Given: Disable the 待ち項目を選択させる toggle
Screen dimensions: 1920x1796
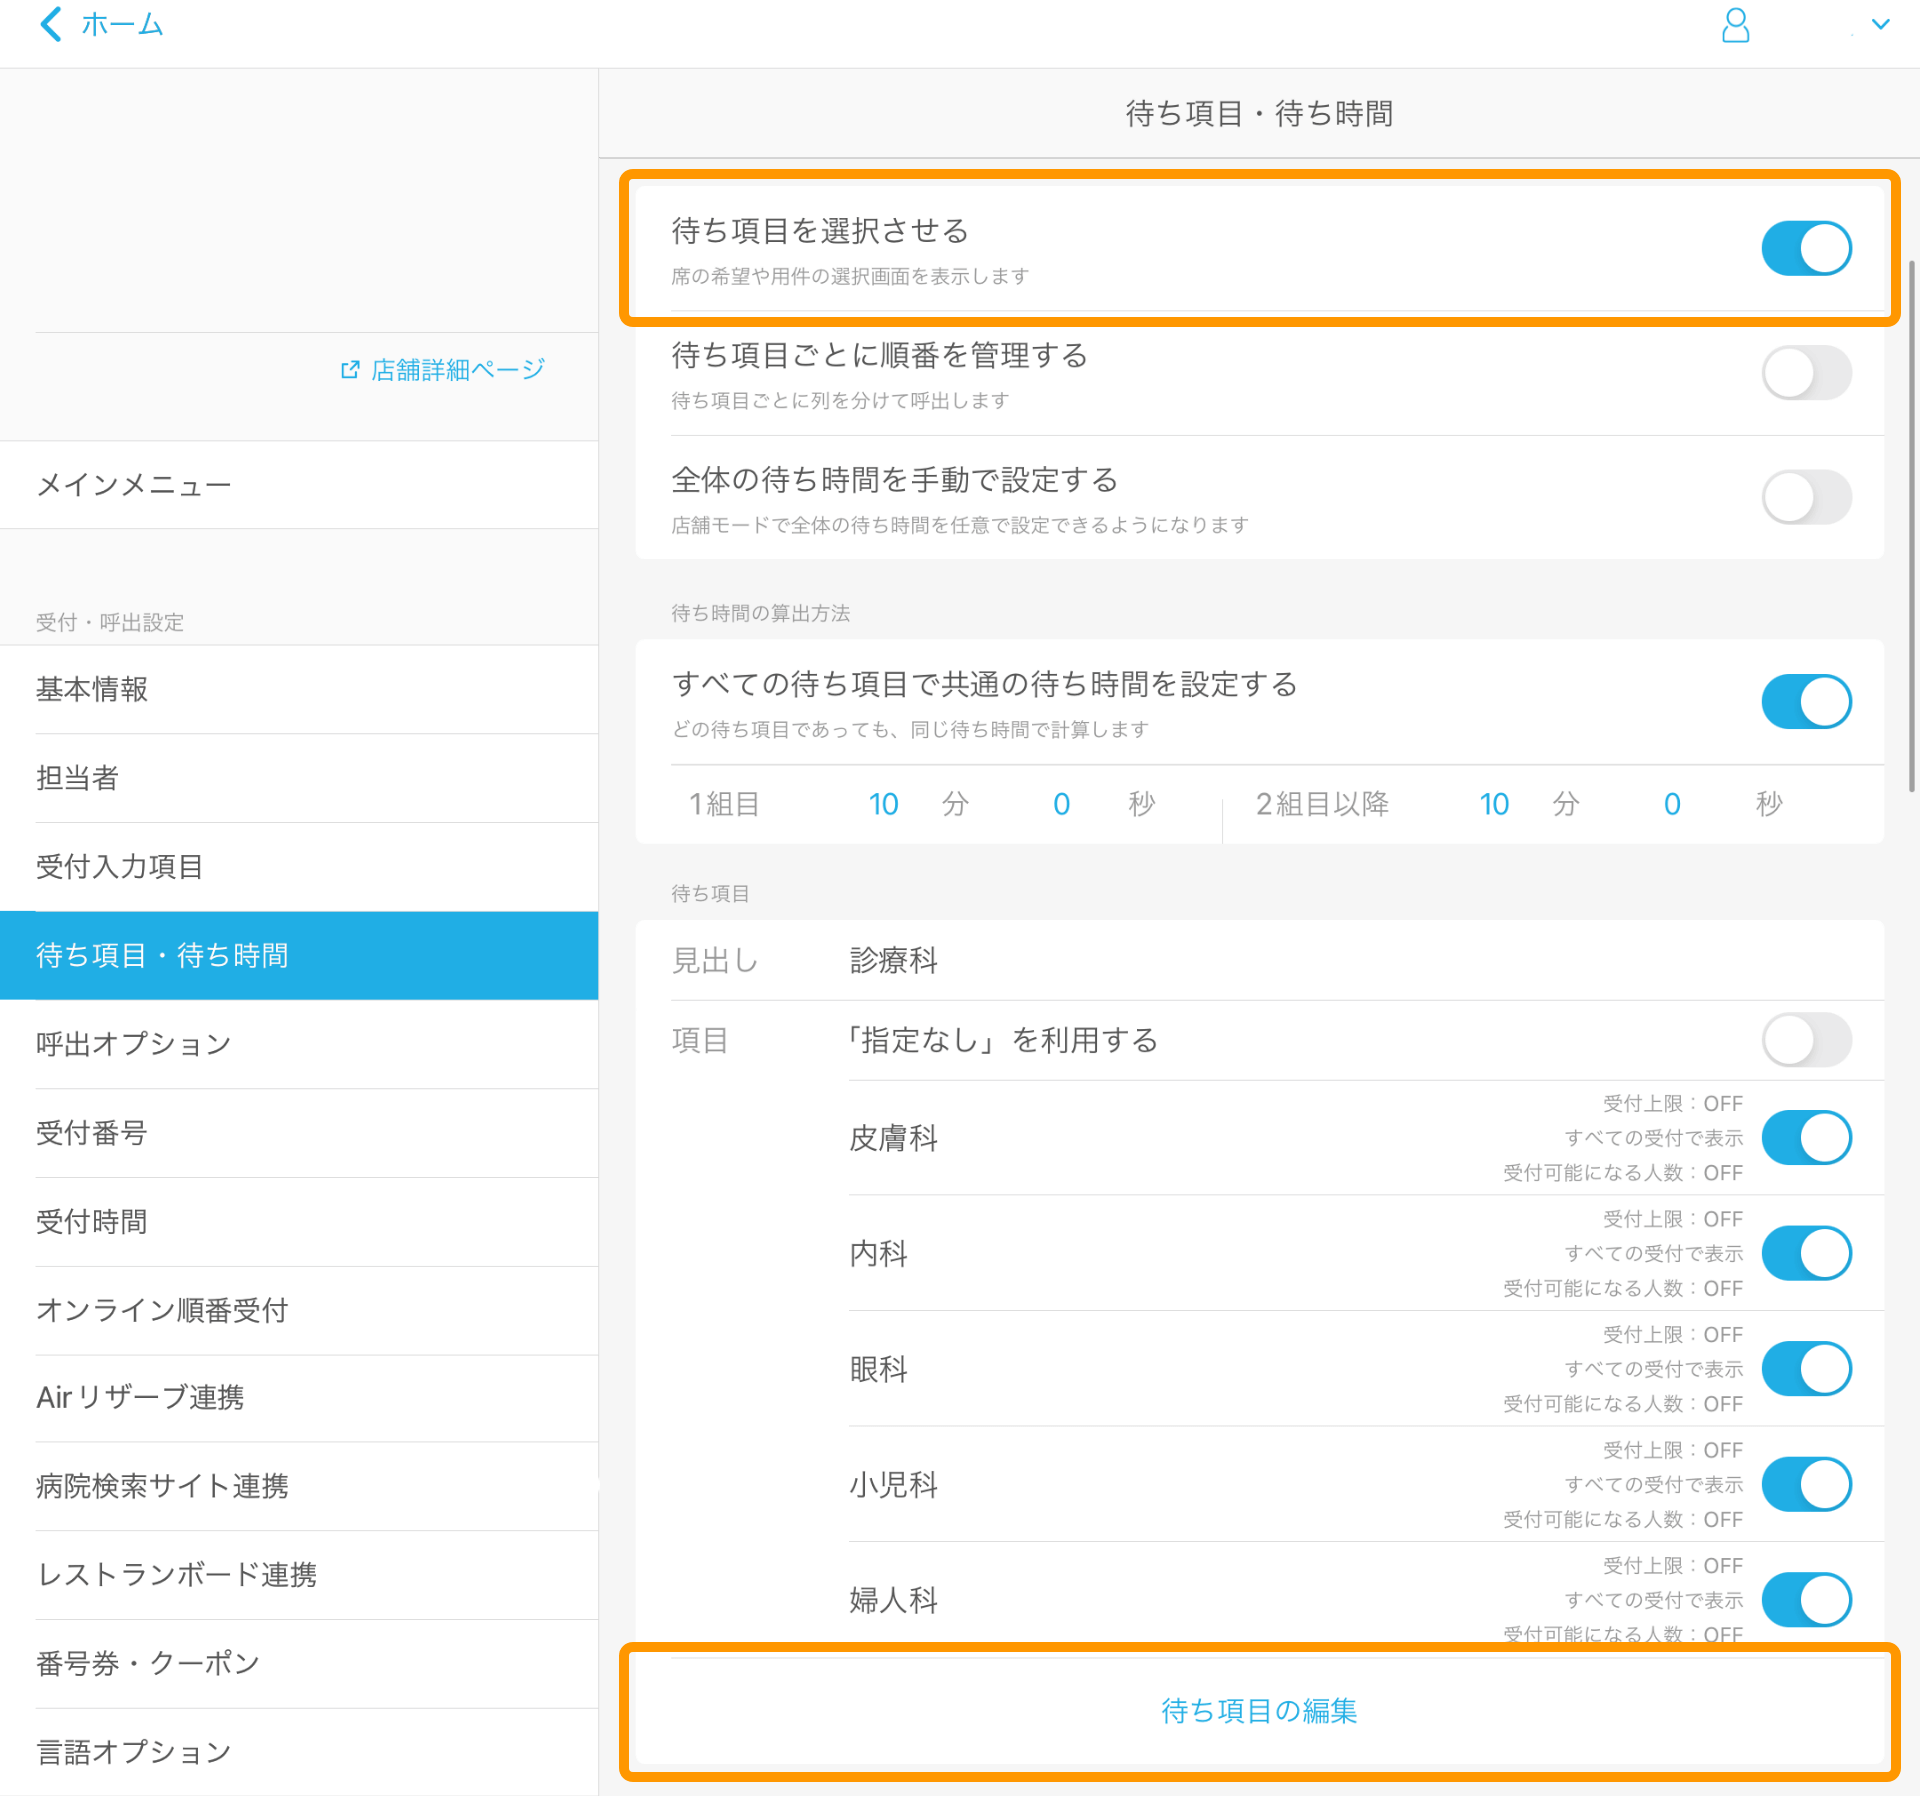Looking at the screenshot, I should 1806,248.
